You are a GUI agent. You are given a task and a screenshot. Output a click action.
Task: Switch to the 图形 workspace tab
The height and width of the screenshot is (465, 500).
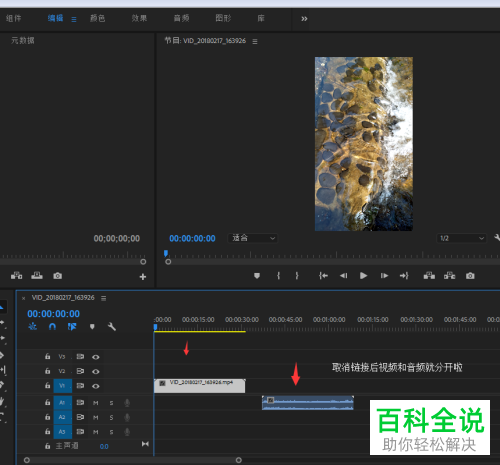coord(223,18)
